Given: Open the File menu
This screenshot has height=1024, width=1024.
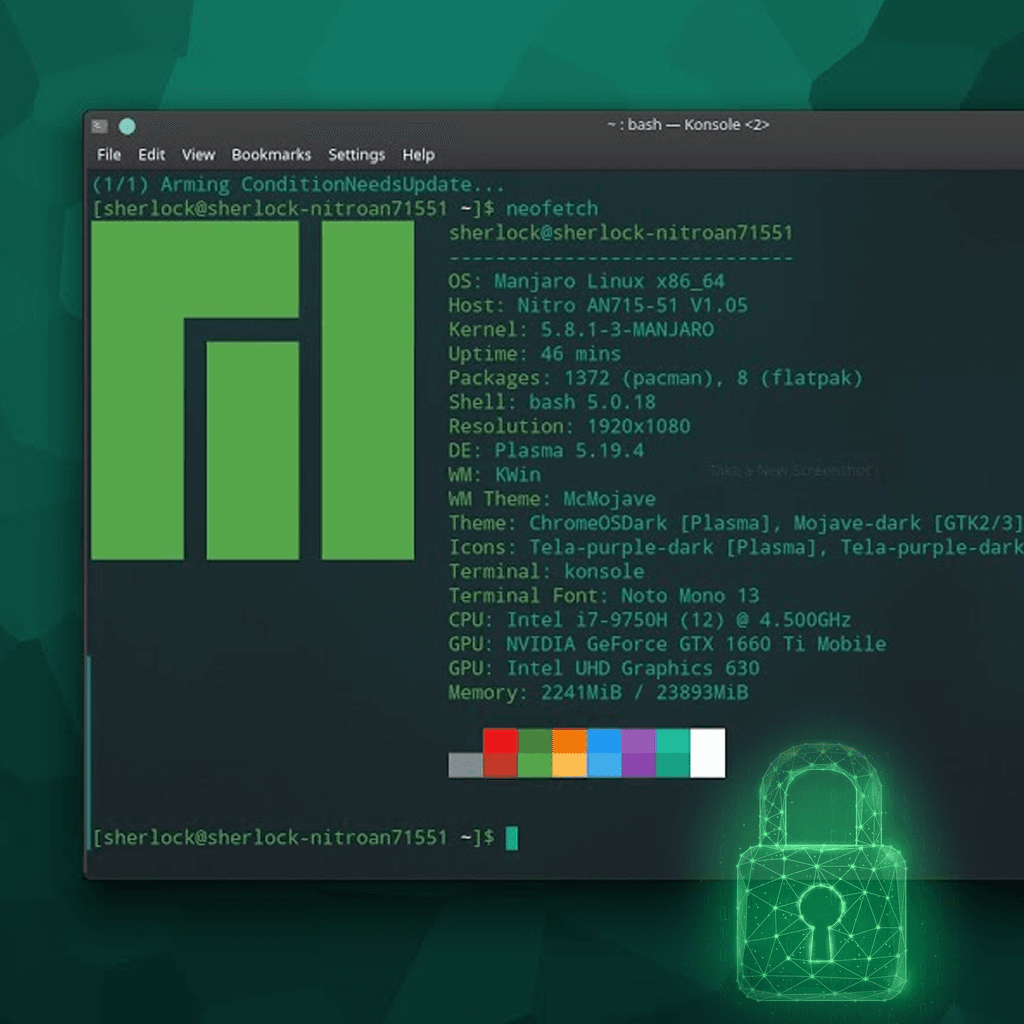Looking at the screenshot, I should (108, 155).
